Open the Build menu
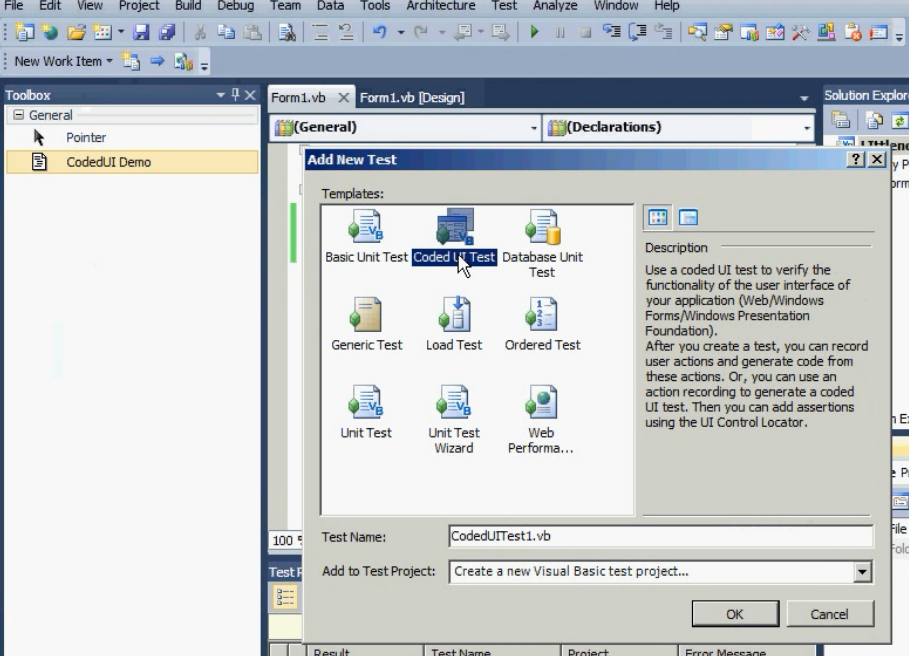Image resolution: width=909 pixels, height=656 pixels. click(x=188, y=6)
